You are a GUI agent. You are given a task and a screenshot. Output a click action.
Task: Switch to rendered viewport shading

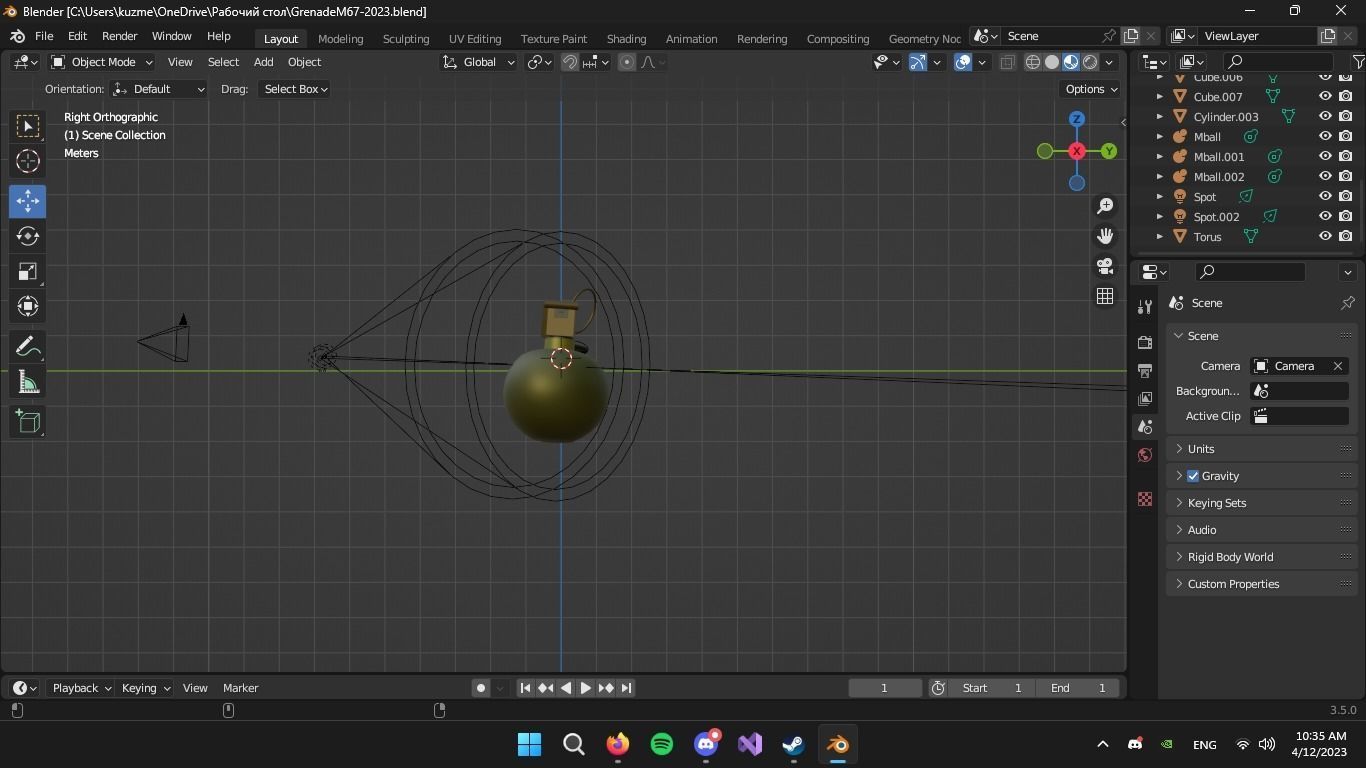point(1090,62)
